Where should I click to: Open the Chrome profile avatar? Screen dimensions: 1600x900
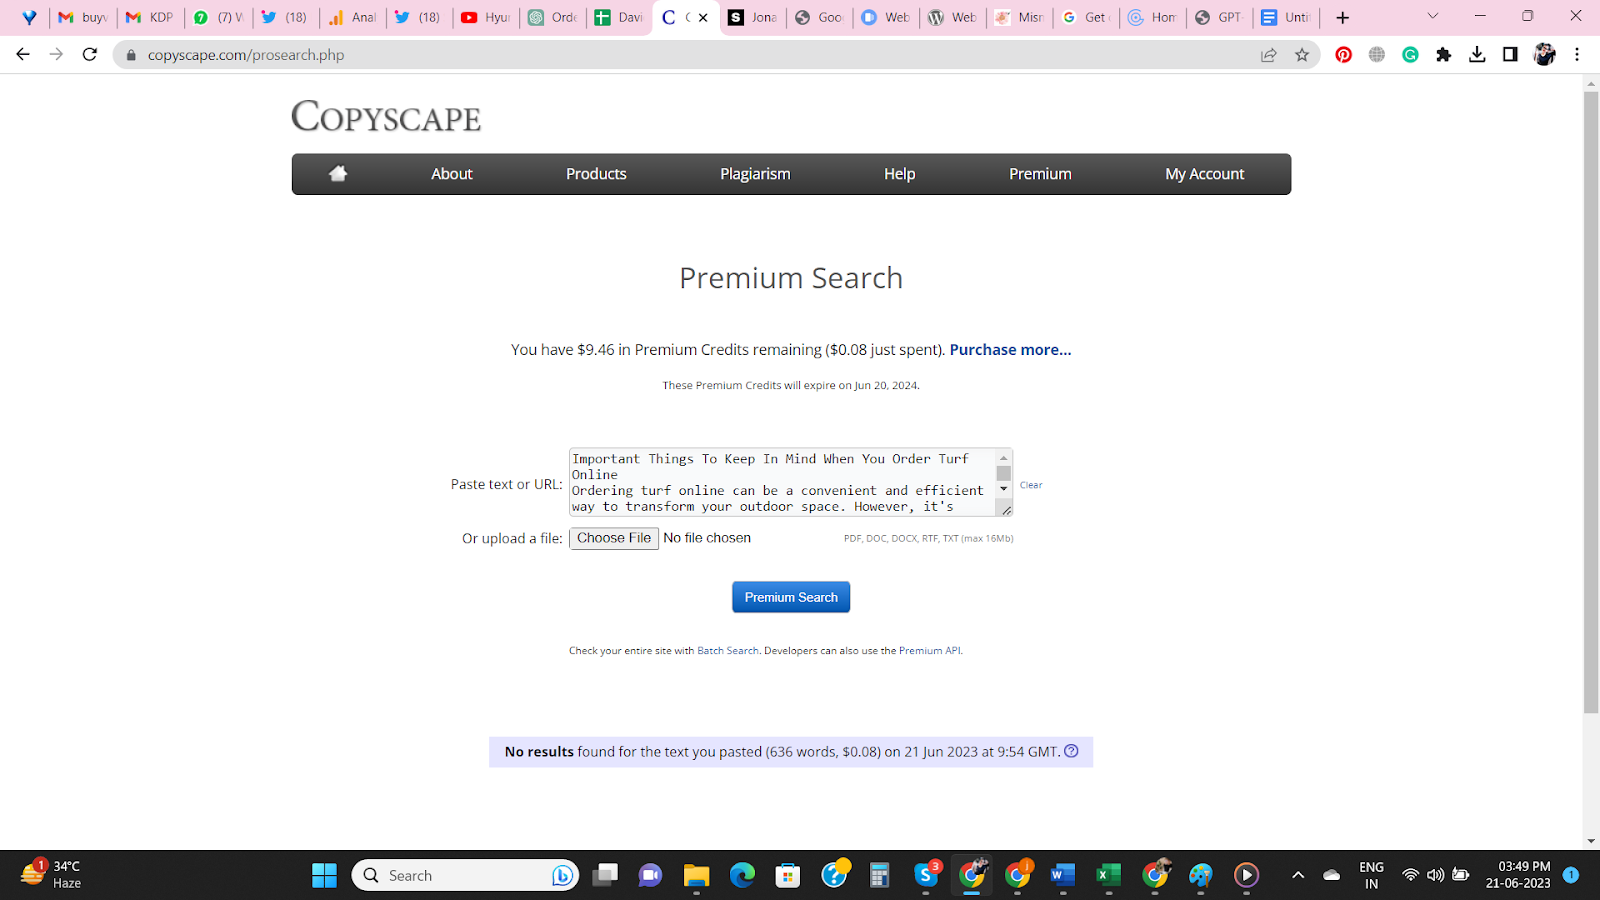[x=1544, y=55]
